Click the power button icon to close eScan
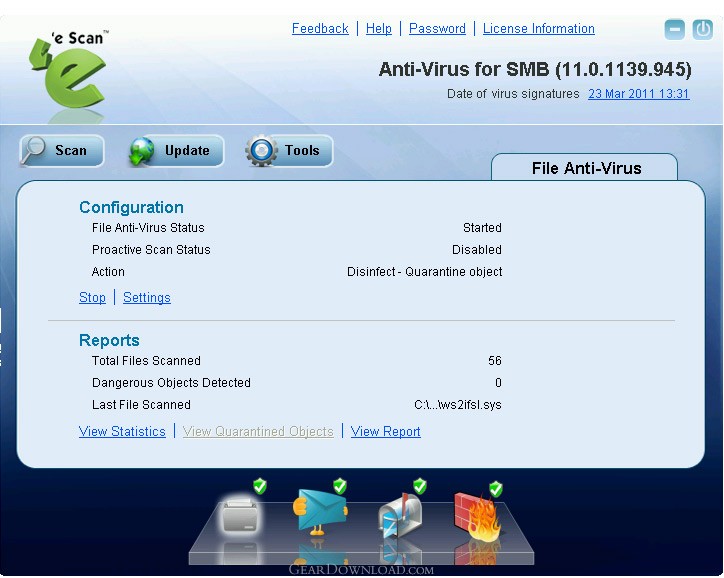Viewport: 724px width, 578px height. [x=703, y=30]
